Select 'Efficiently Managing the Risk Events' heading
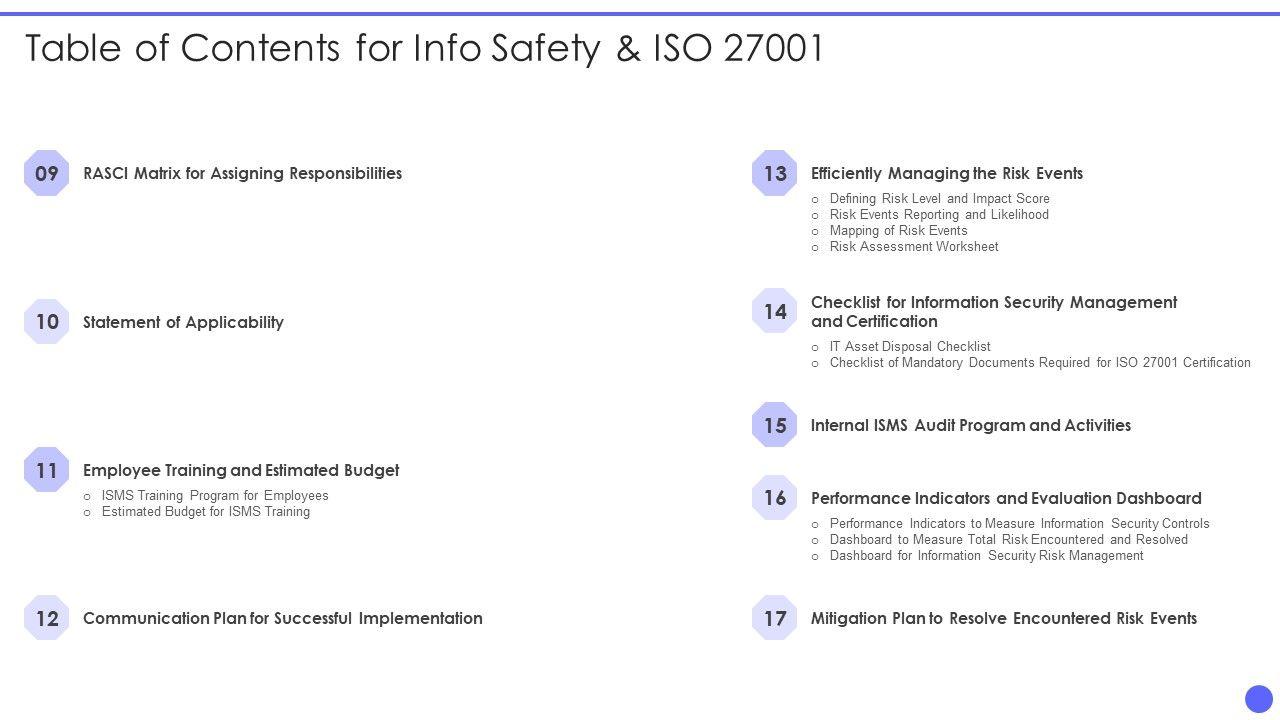Image resolution: width=1280 pixels, height=720 pixels. coord(947,173)
